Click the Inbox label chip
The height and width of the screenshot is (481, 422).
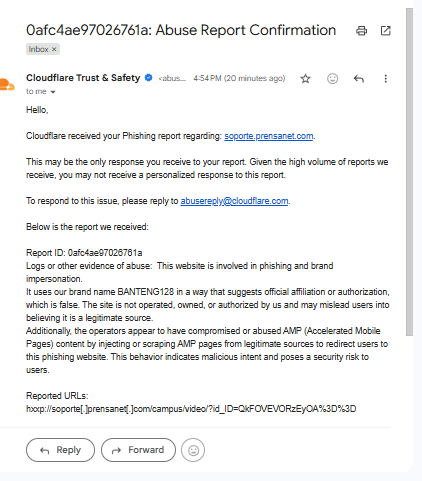(x=38, y=49)
